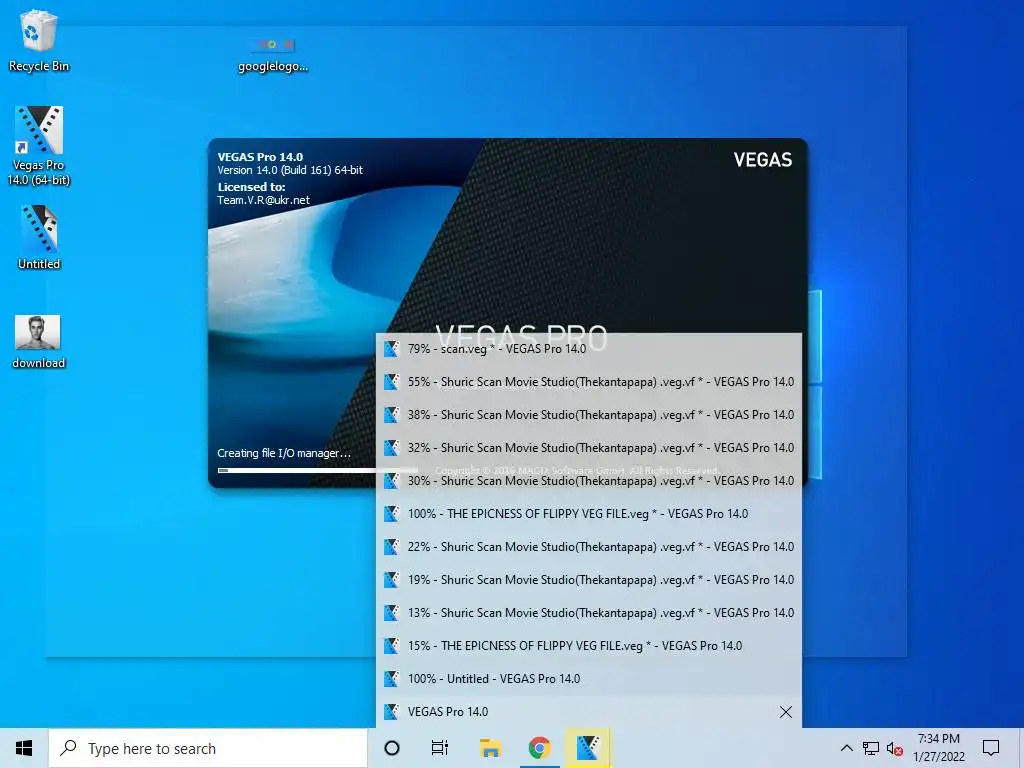The width and height of the screenshot is (1024, 768).
Task: Click the Vegas splash loading progress bar
Action: pos(318,470)
